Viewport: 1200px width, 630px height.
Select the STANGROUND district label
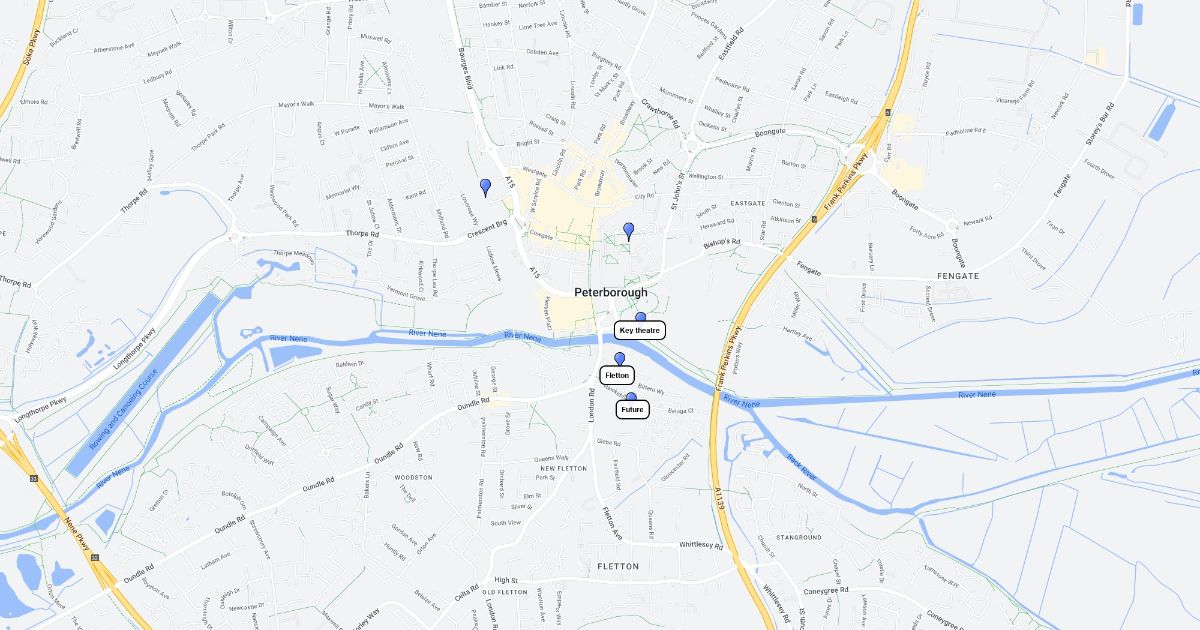point(799,537)
